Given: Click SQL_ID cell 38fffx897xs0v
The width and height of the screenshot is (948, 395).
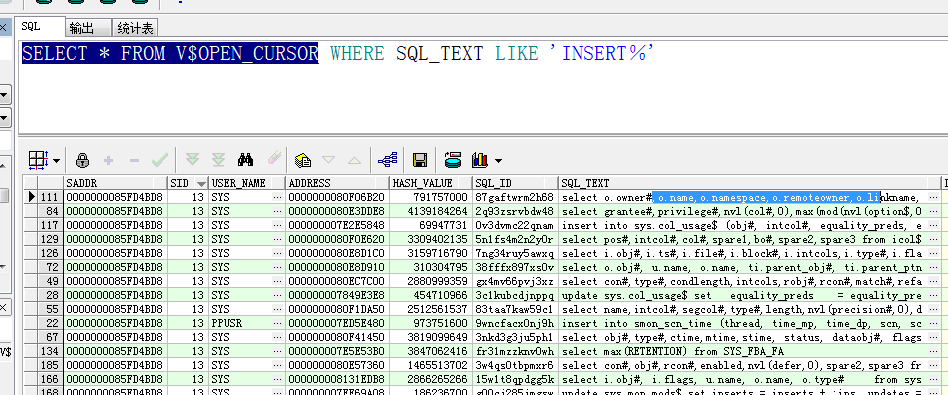Looking at the screenshot, I should [515, 267].
